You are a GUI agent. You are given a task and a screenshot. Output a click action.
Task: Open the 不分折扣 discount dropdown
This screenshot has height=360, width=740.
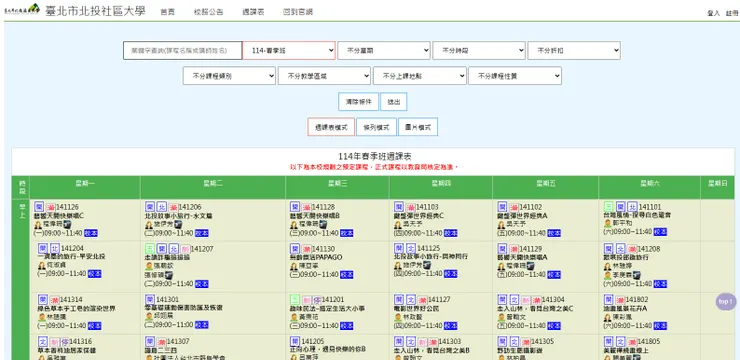click(x=574, y=50)
